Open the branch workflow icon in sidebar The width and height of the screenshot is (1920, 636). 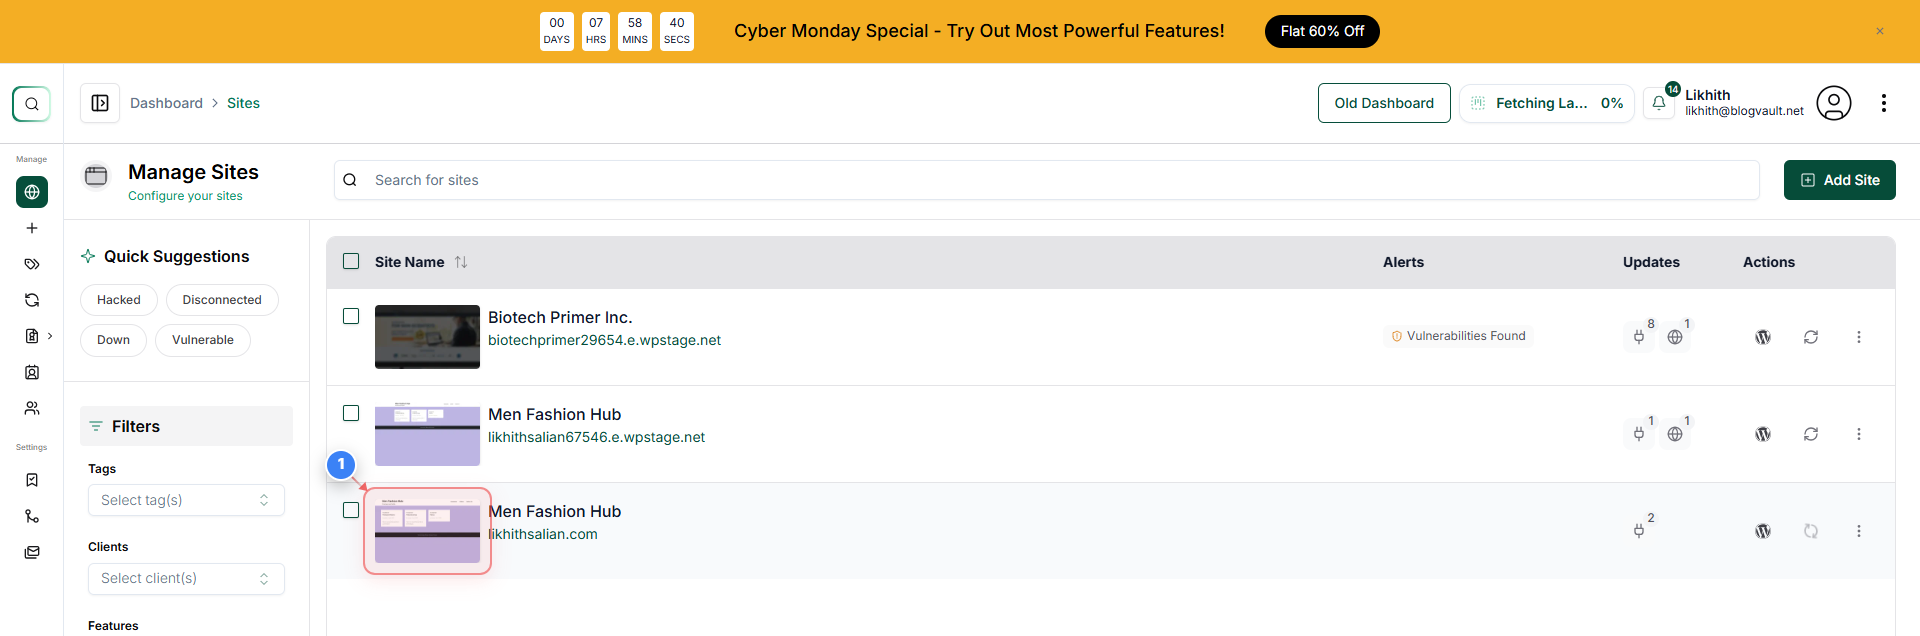32,516
